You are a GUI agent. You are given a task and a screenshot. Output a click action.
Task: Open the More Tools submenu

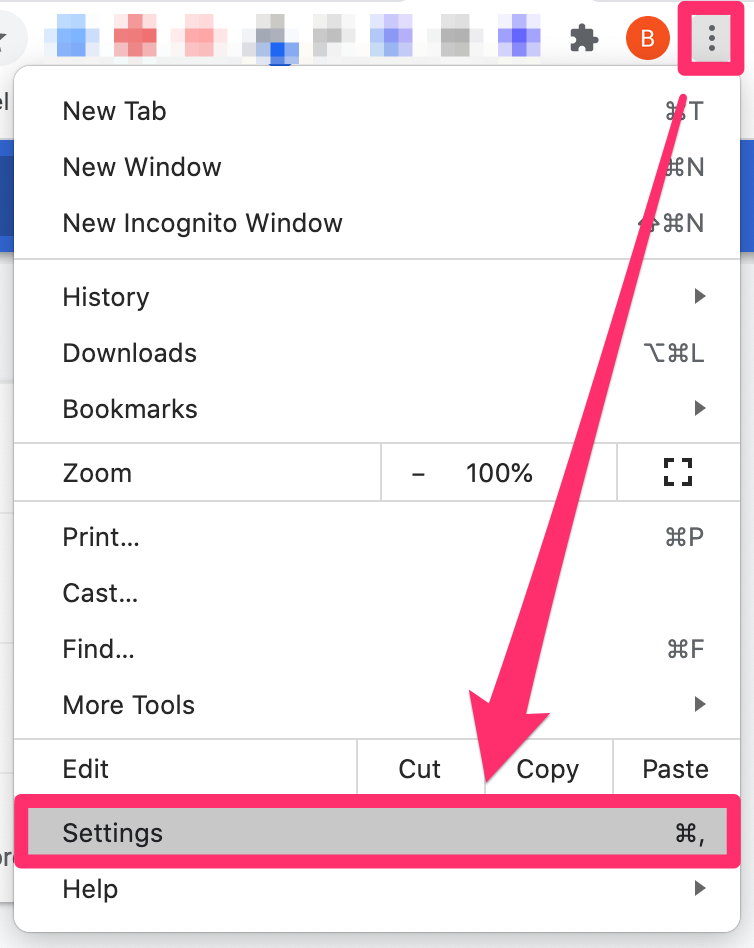pyautogui.click(x=128, y=705)
